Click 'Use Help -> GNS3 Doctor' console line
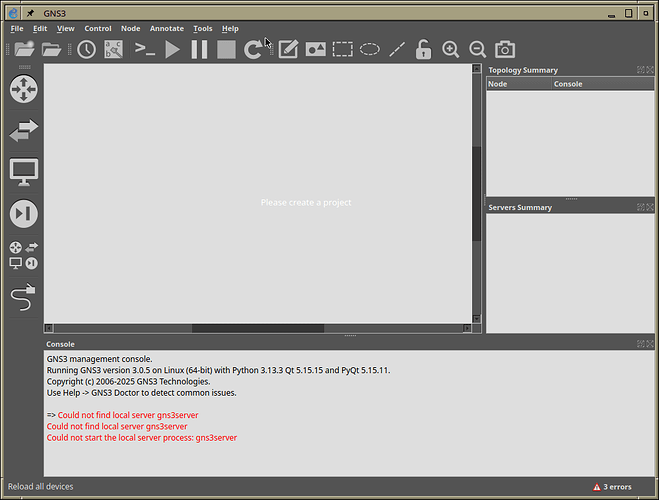The height and width of the screenshot is (500, 659). [141, 393]
